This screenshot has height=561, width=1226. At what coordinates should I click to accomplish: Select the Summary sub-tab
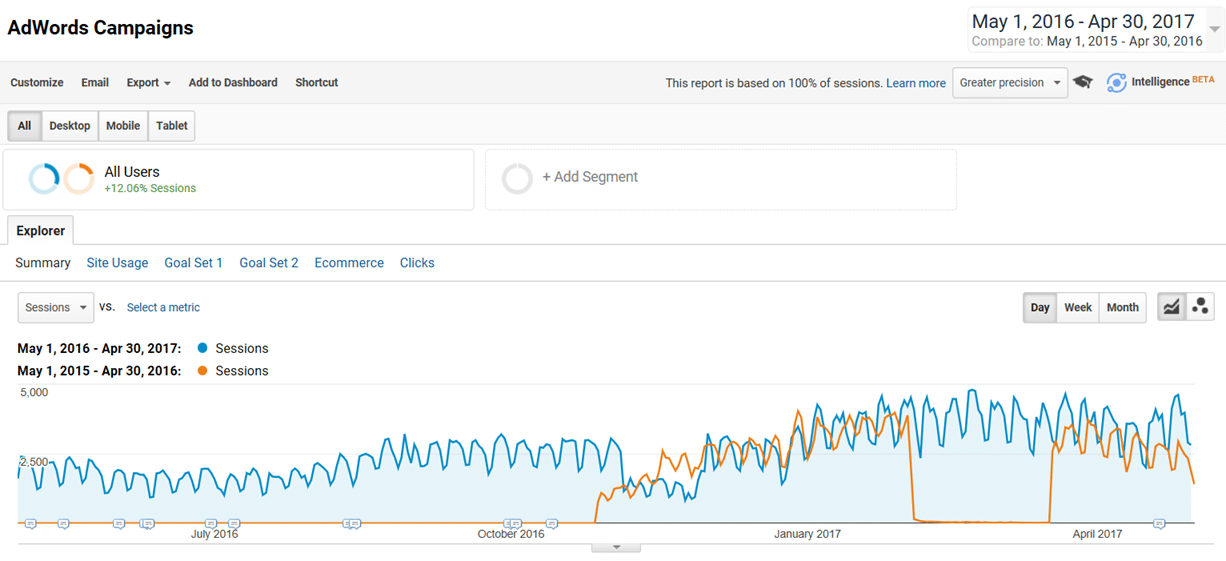coord(43,263)
